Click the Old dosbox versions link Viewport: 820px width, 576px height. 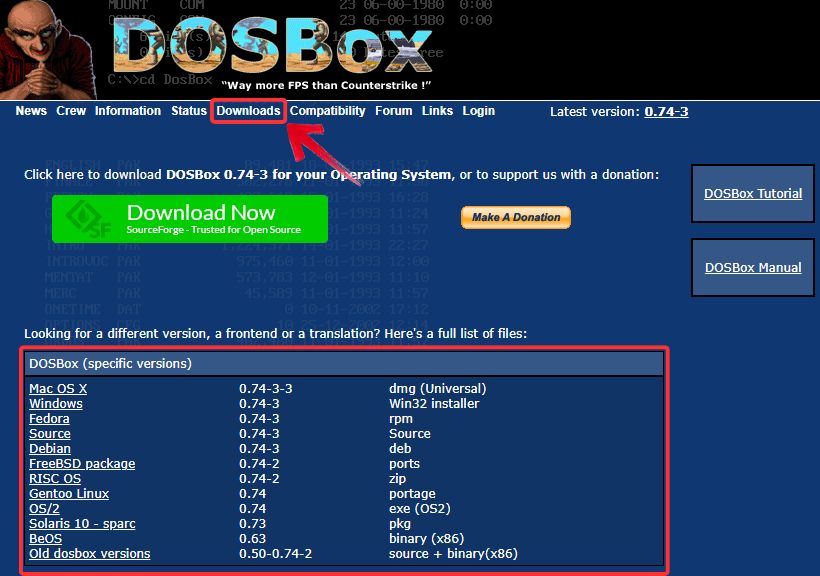coord(89,554)
